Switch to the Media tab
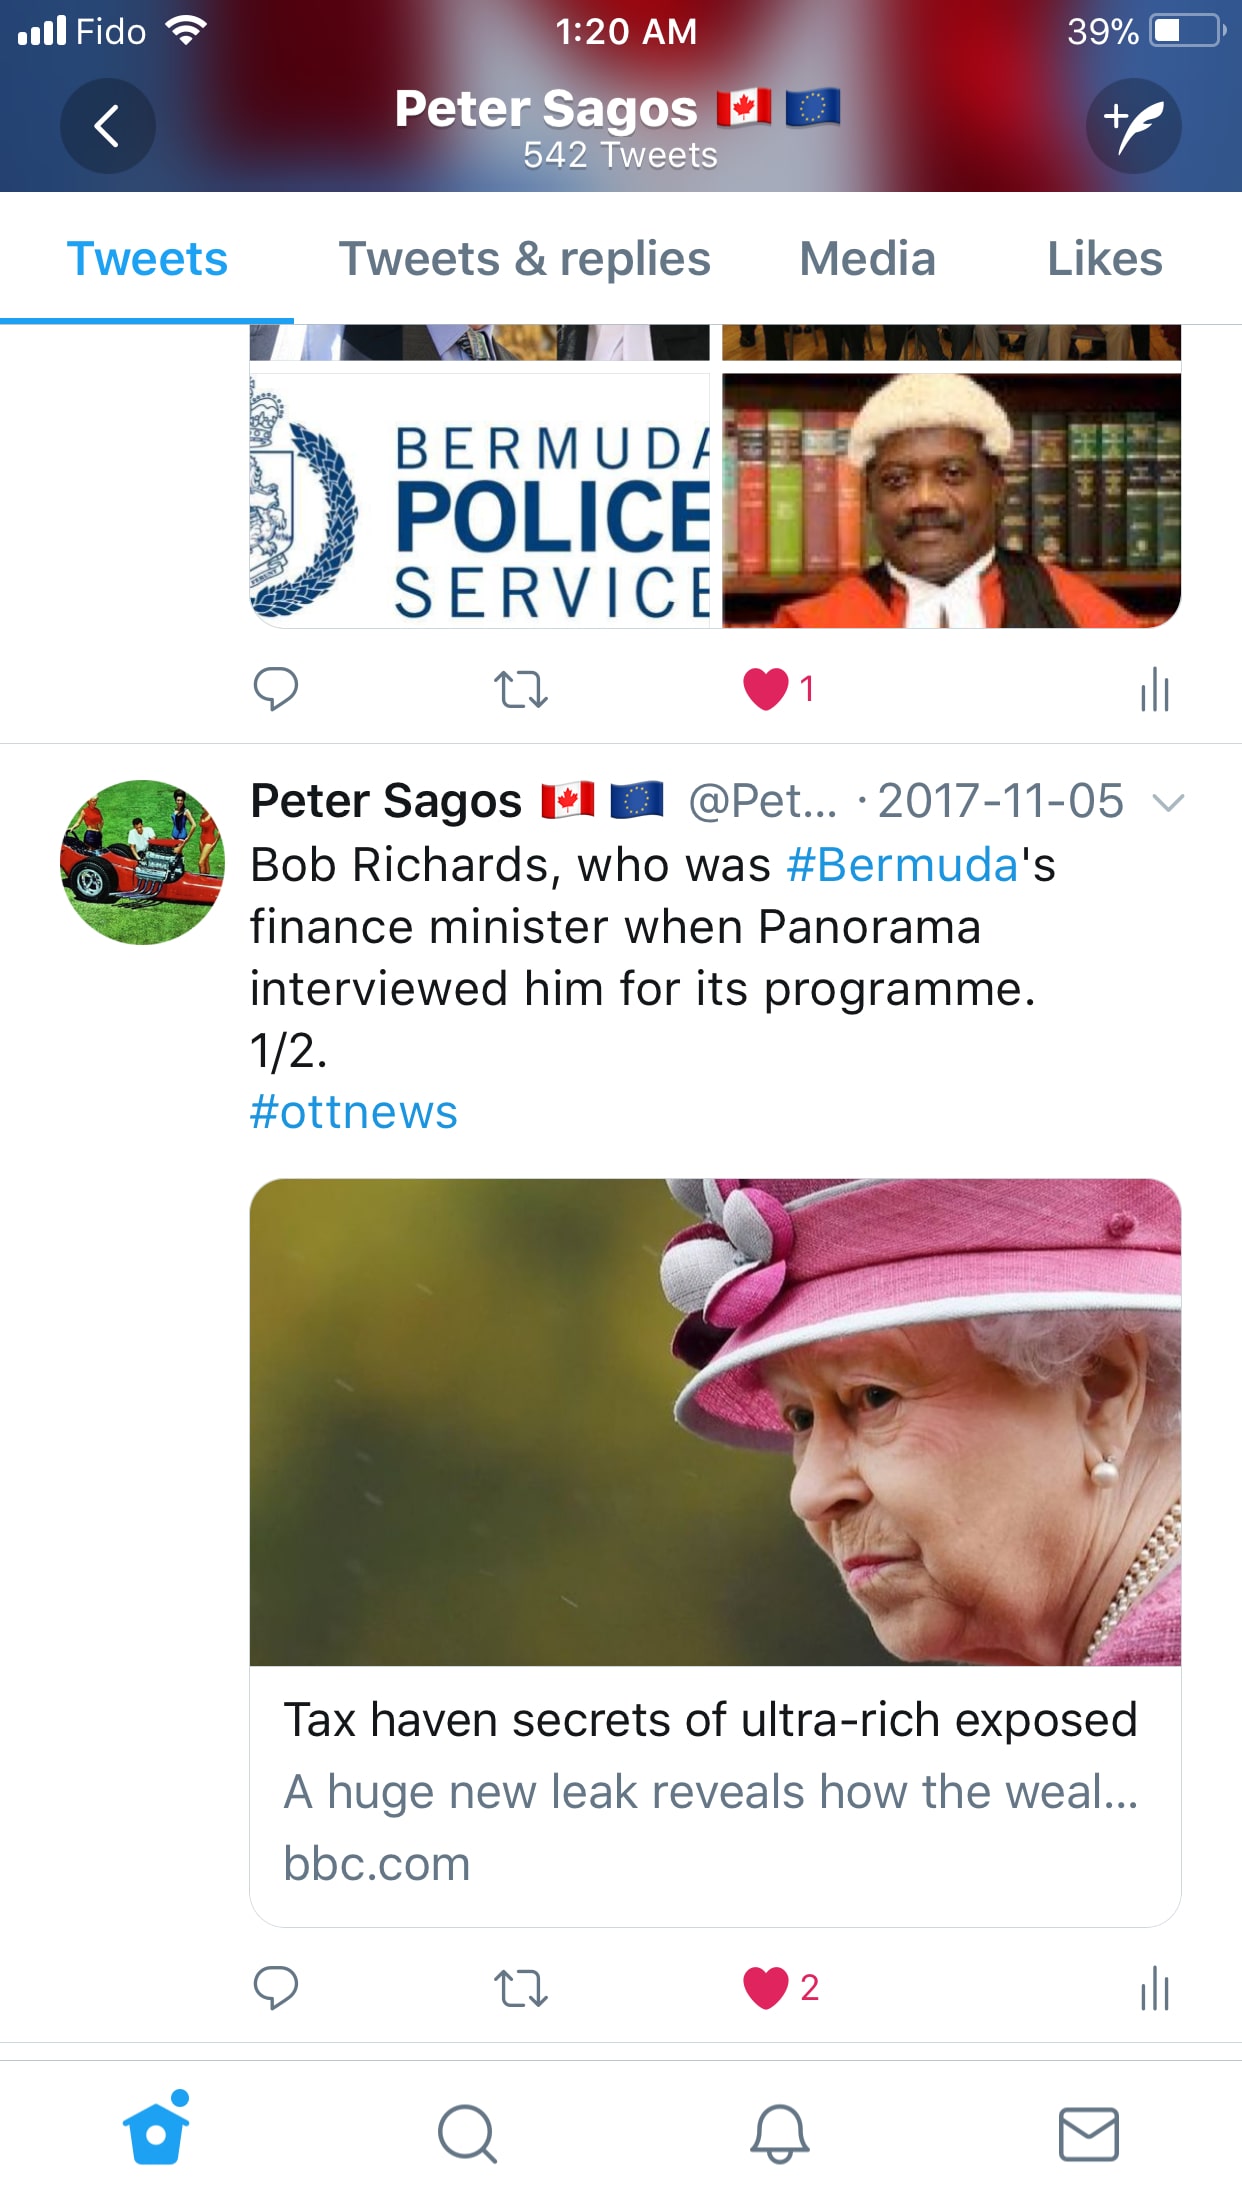Image resolution: width=1242 pixels, height=2208 pixels. click(x=867, y=259)
